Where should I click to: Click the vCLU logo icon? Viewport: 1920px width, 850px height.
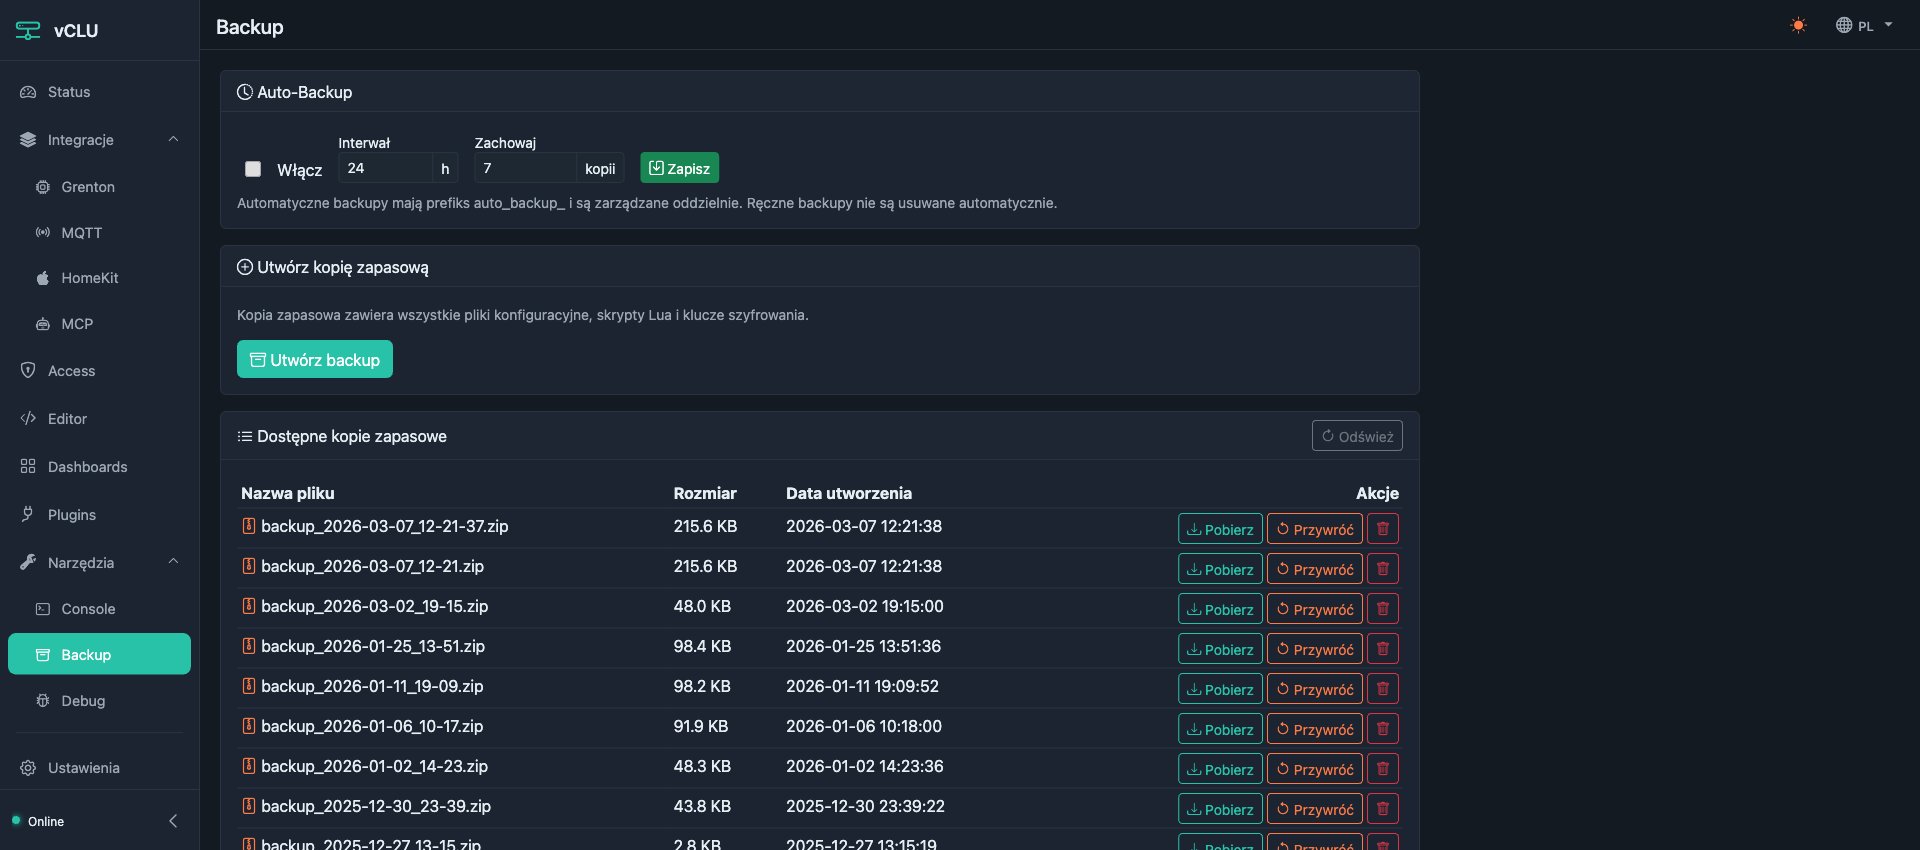pyautogui.click(x=28, y=30)
